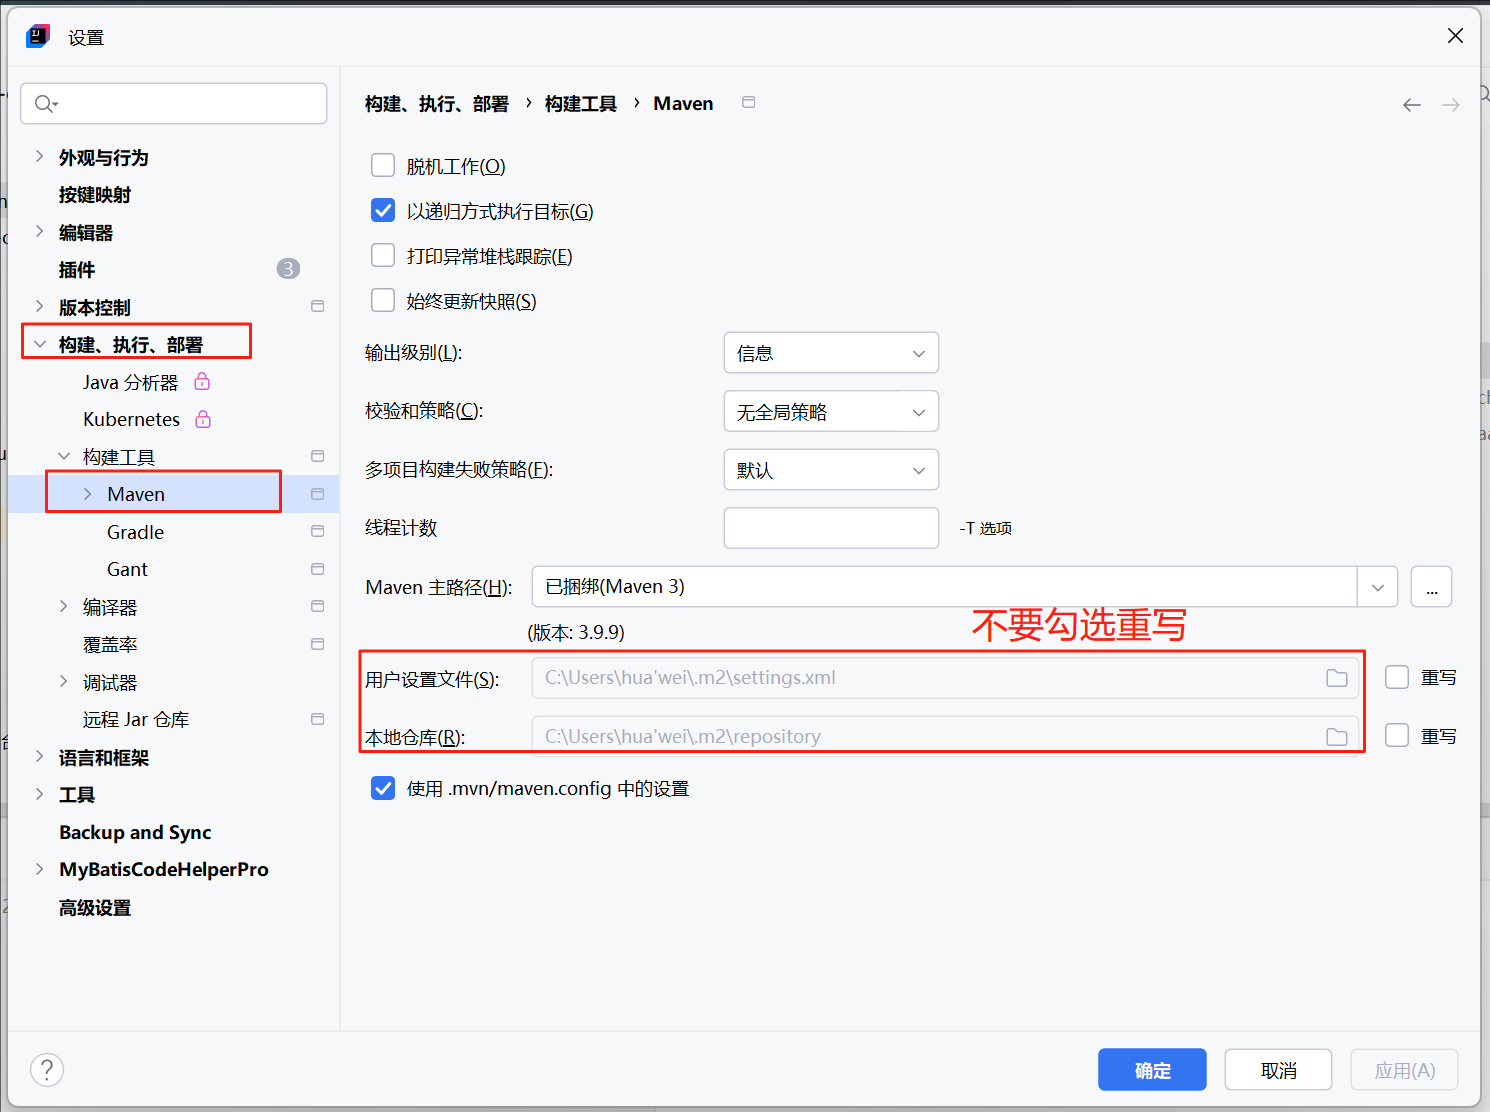The image size is (1490, 1112).
Task: Browse folder for 本地仓库 path
Action: tap(1337, 737)
